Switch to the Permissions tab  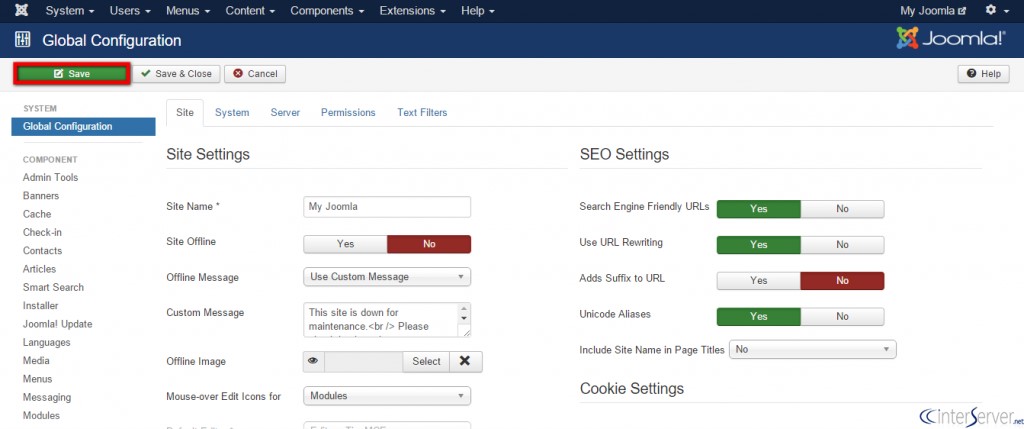click(348, 112)
